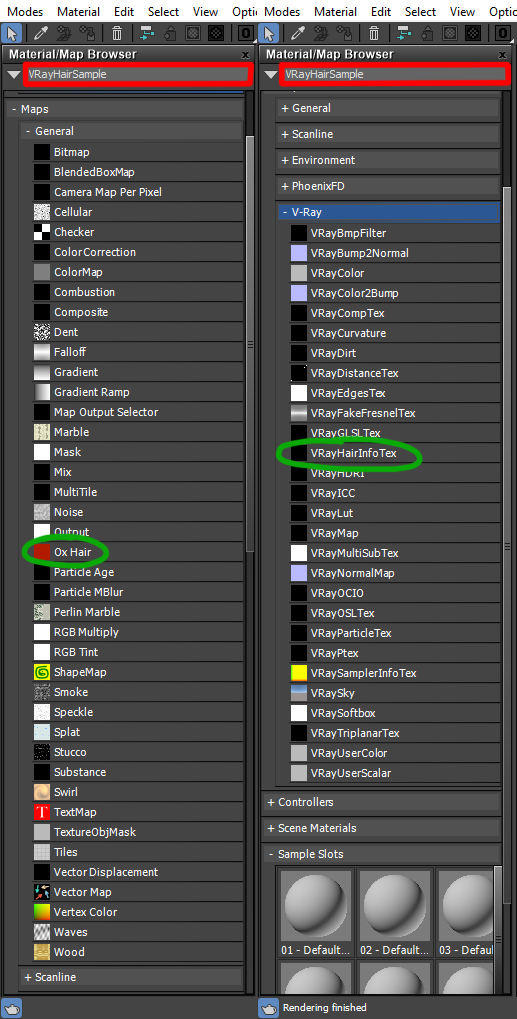Click right panel search field VRayHairSample
This screenshot has width=517, height=1019.
(395, 75)
